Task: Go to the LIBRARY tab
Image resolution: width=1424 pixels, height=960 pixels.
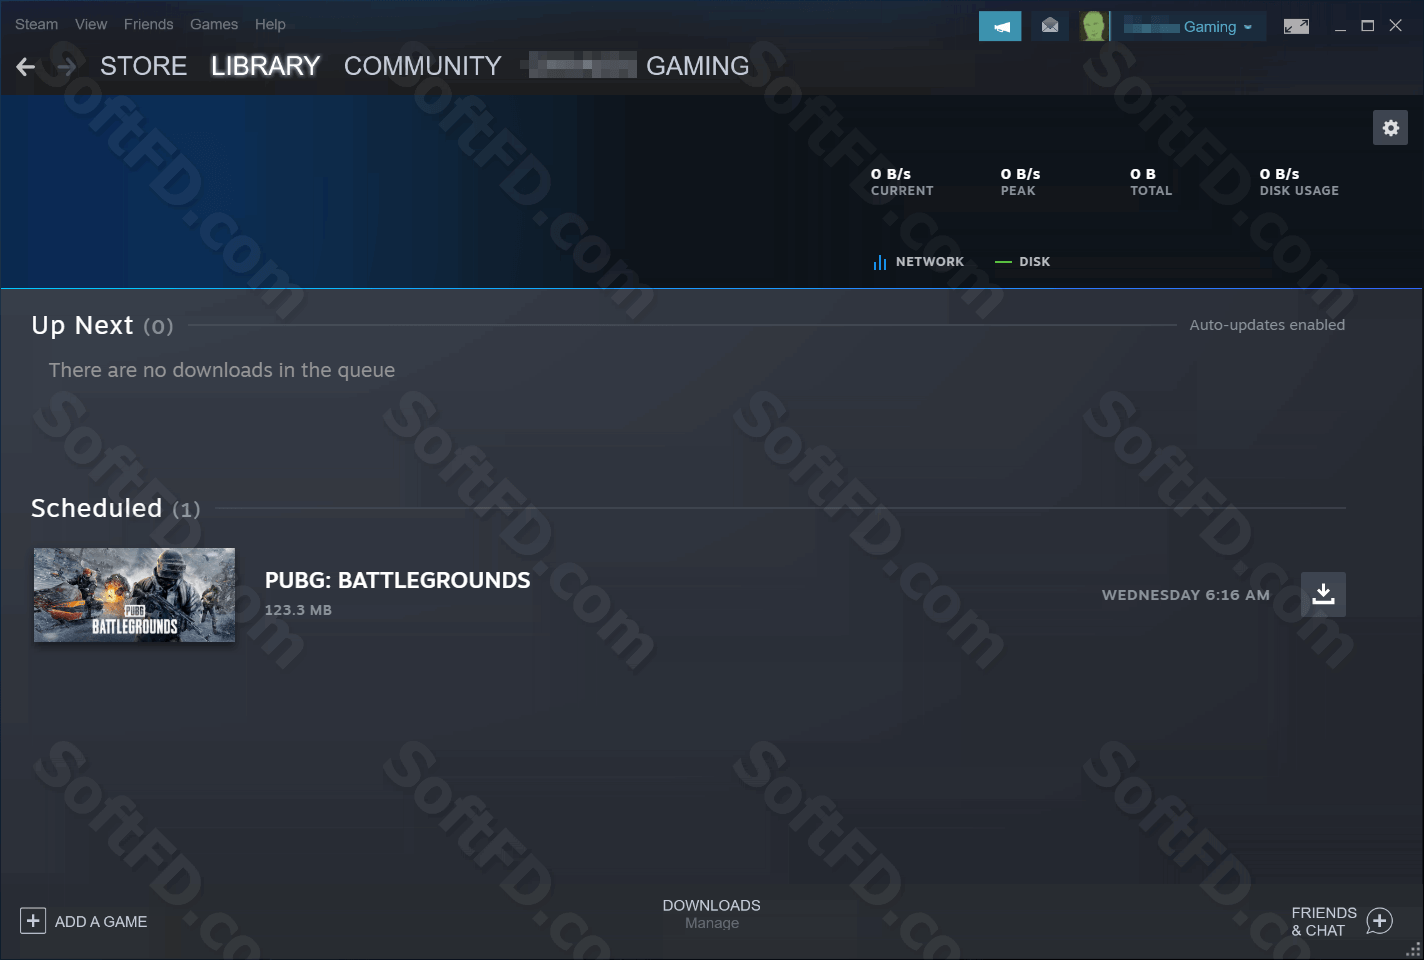Action: [x=265, y=66]
